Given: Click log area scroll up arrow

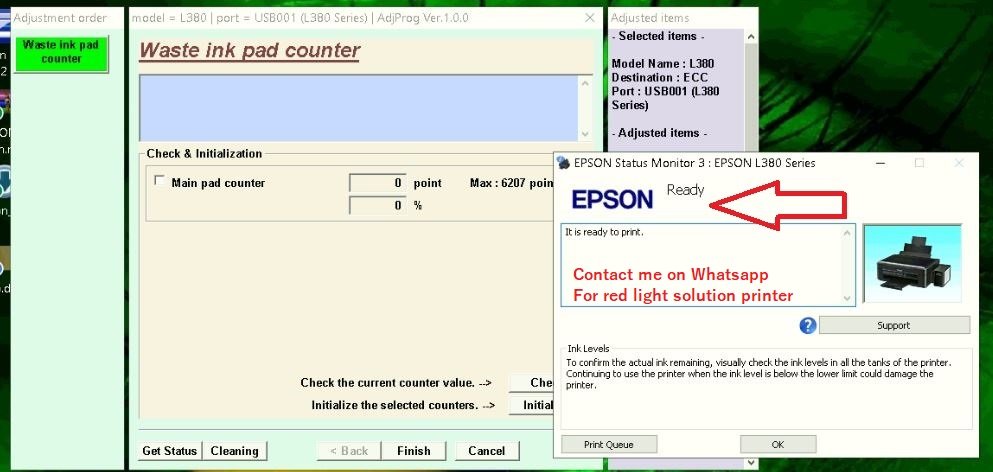Looking at the screenshot, I should click(585, 83).
